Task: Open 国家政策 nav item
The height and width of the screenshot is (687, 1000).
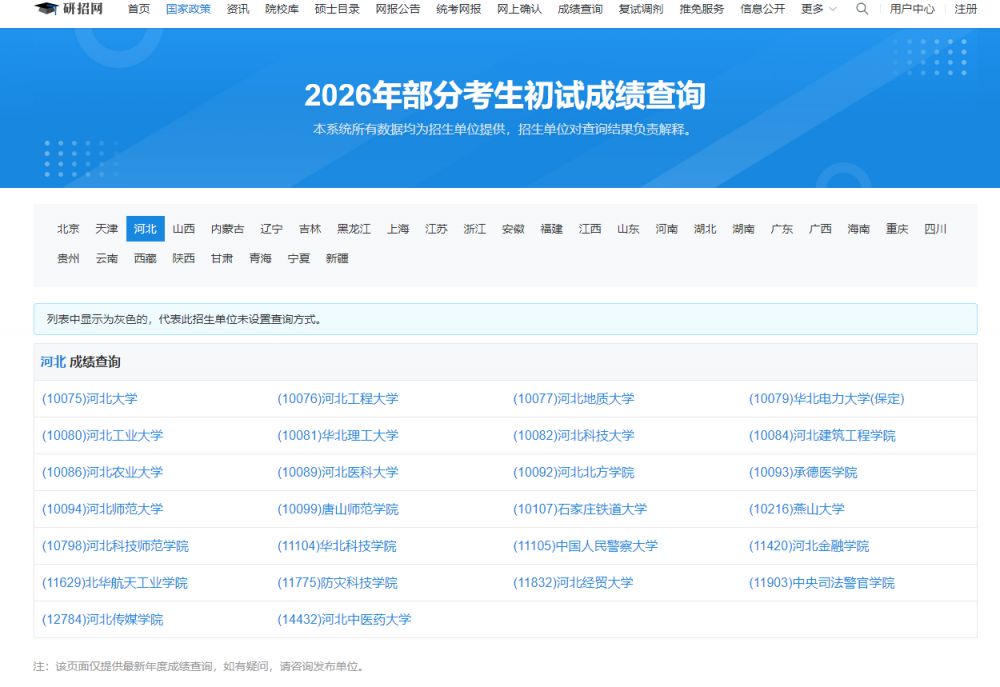Action: (188, 9)
